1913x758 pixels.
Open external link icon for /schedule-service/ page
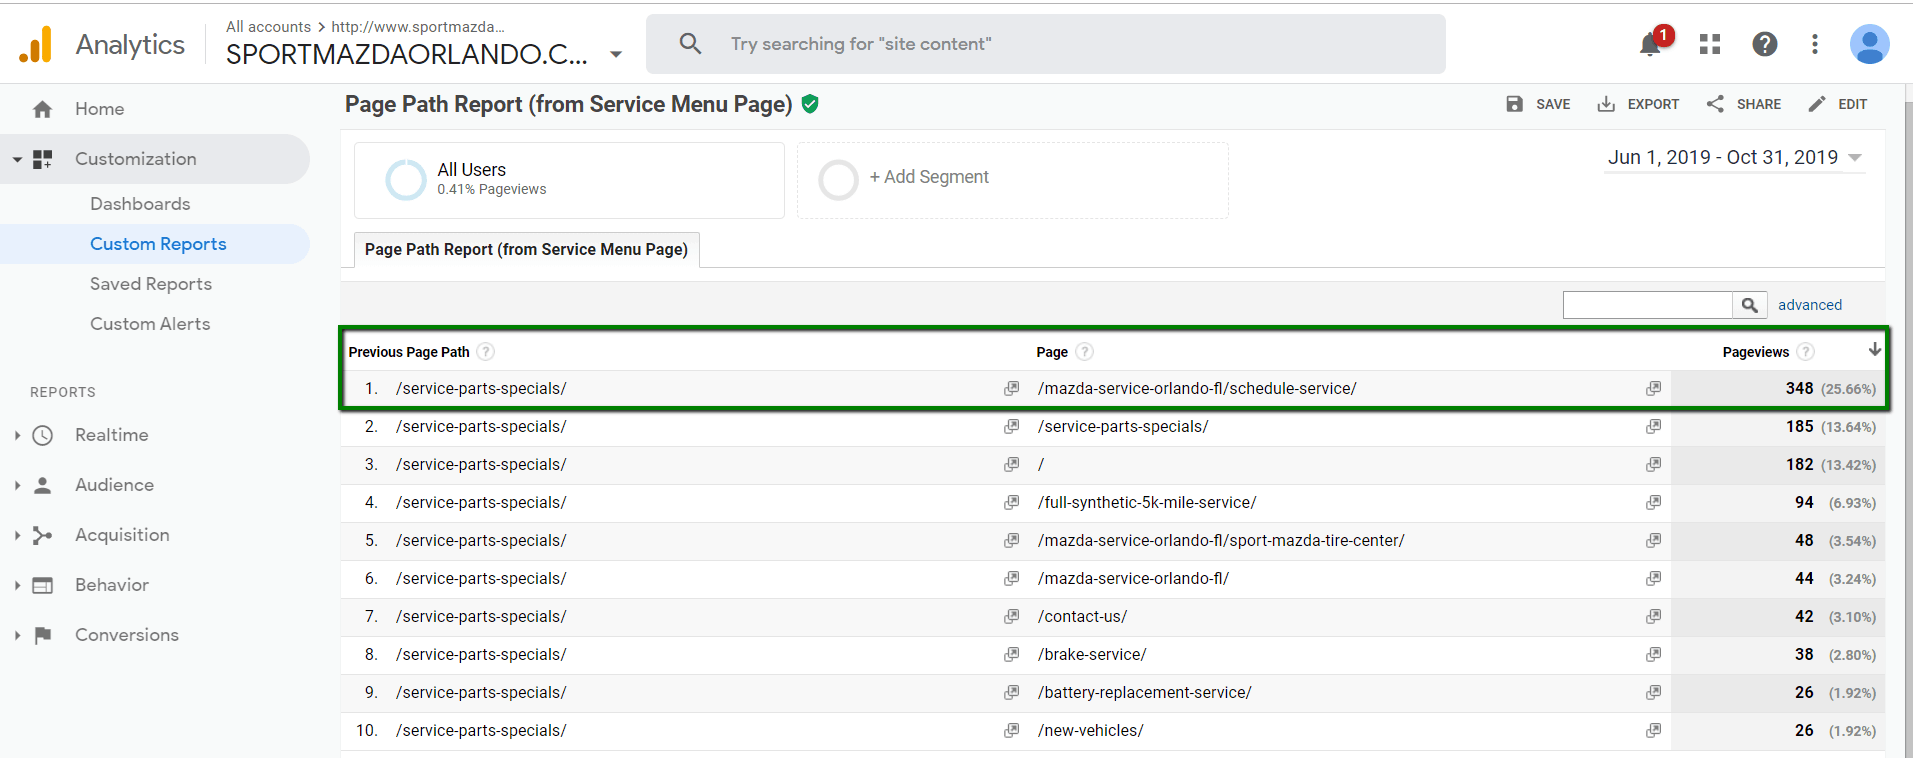coord(1654,388)
